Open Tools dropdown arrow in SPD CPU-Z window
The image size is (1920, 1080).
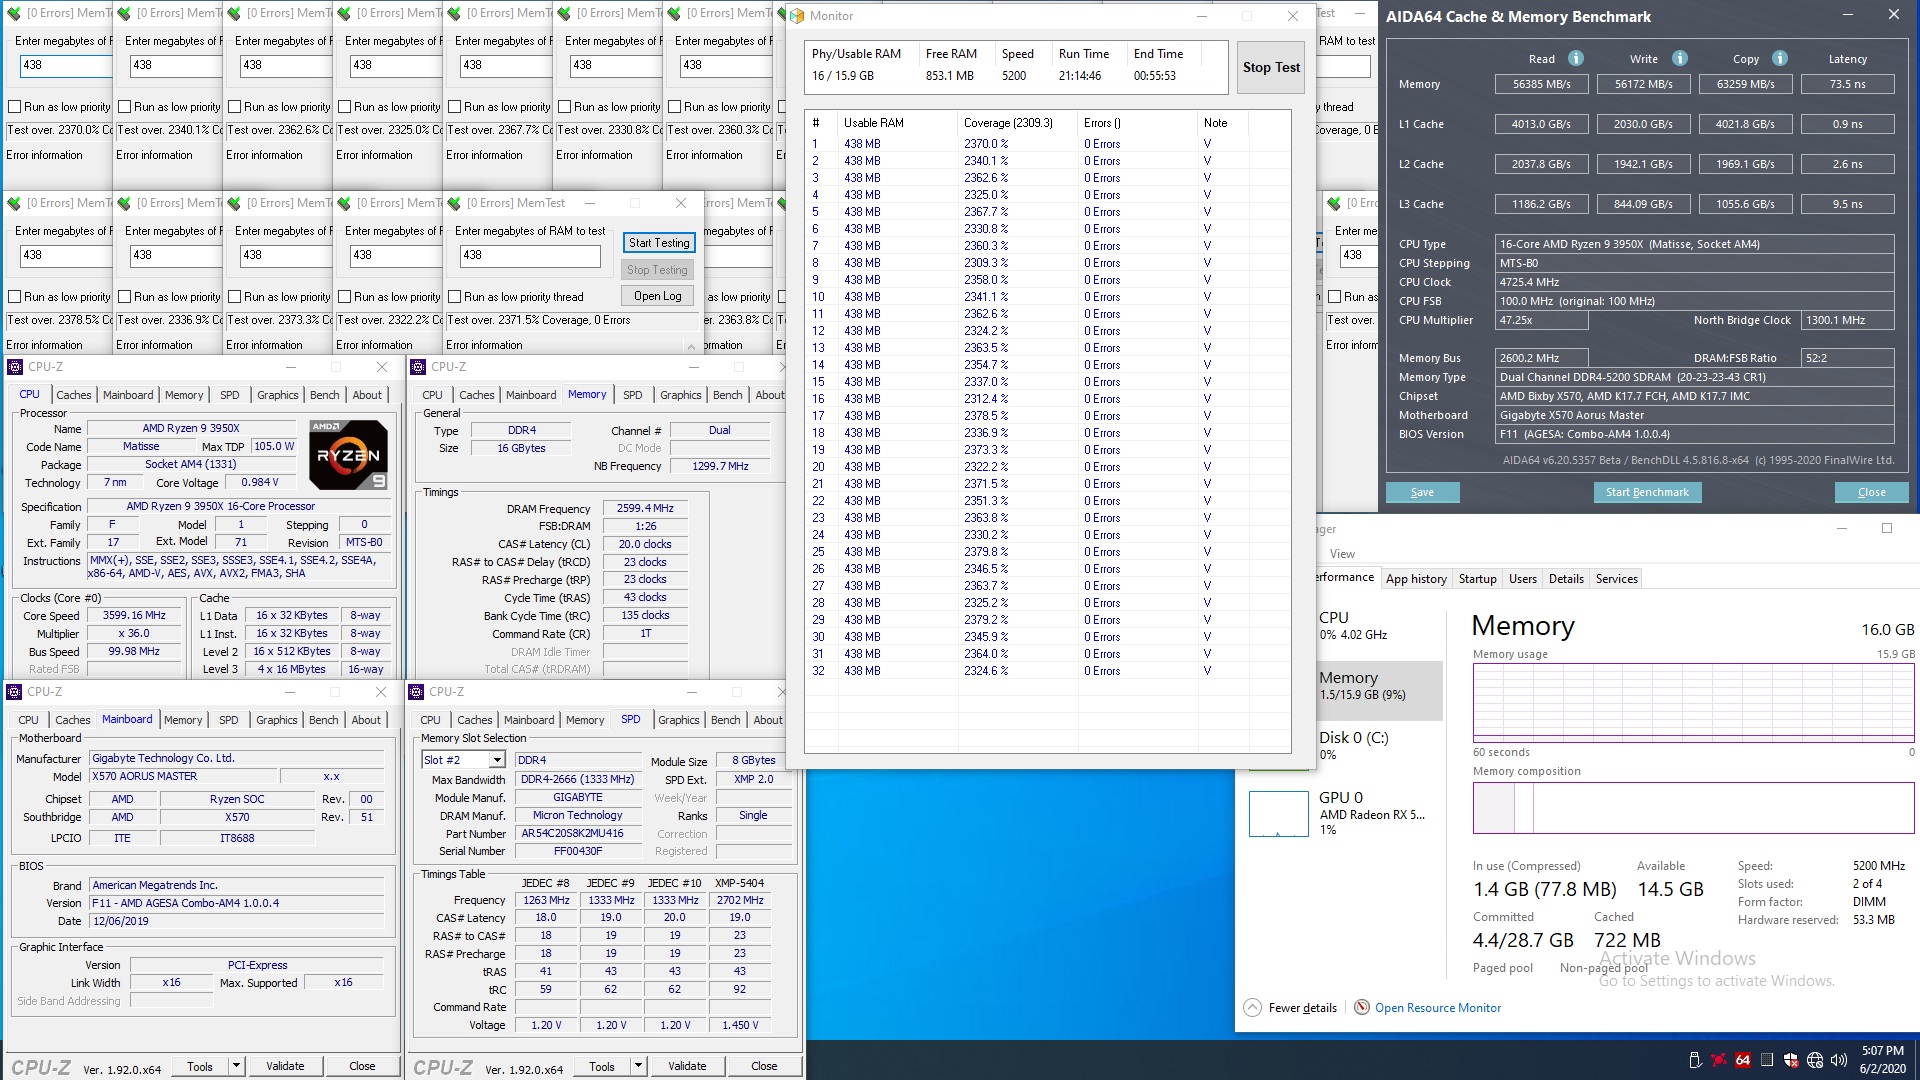638,1066
